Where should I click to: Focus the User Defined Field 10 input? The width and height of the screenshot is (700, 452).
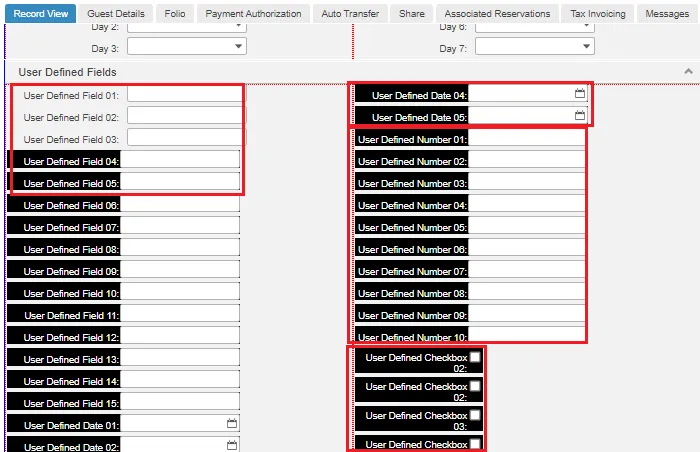click(180, 292)
